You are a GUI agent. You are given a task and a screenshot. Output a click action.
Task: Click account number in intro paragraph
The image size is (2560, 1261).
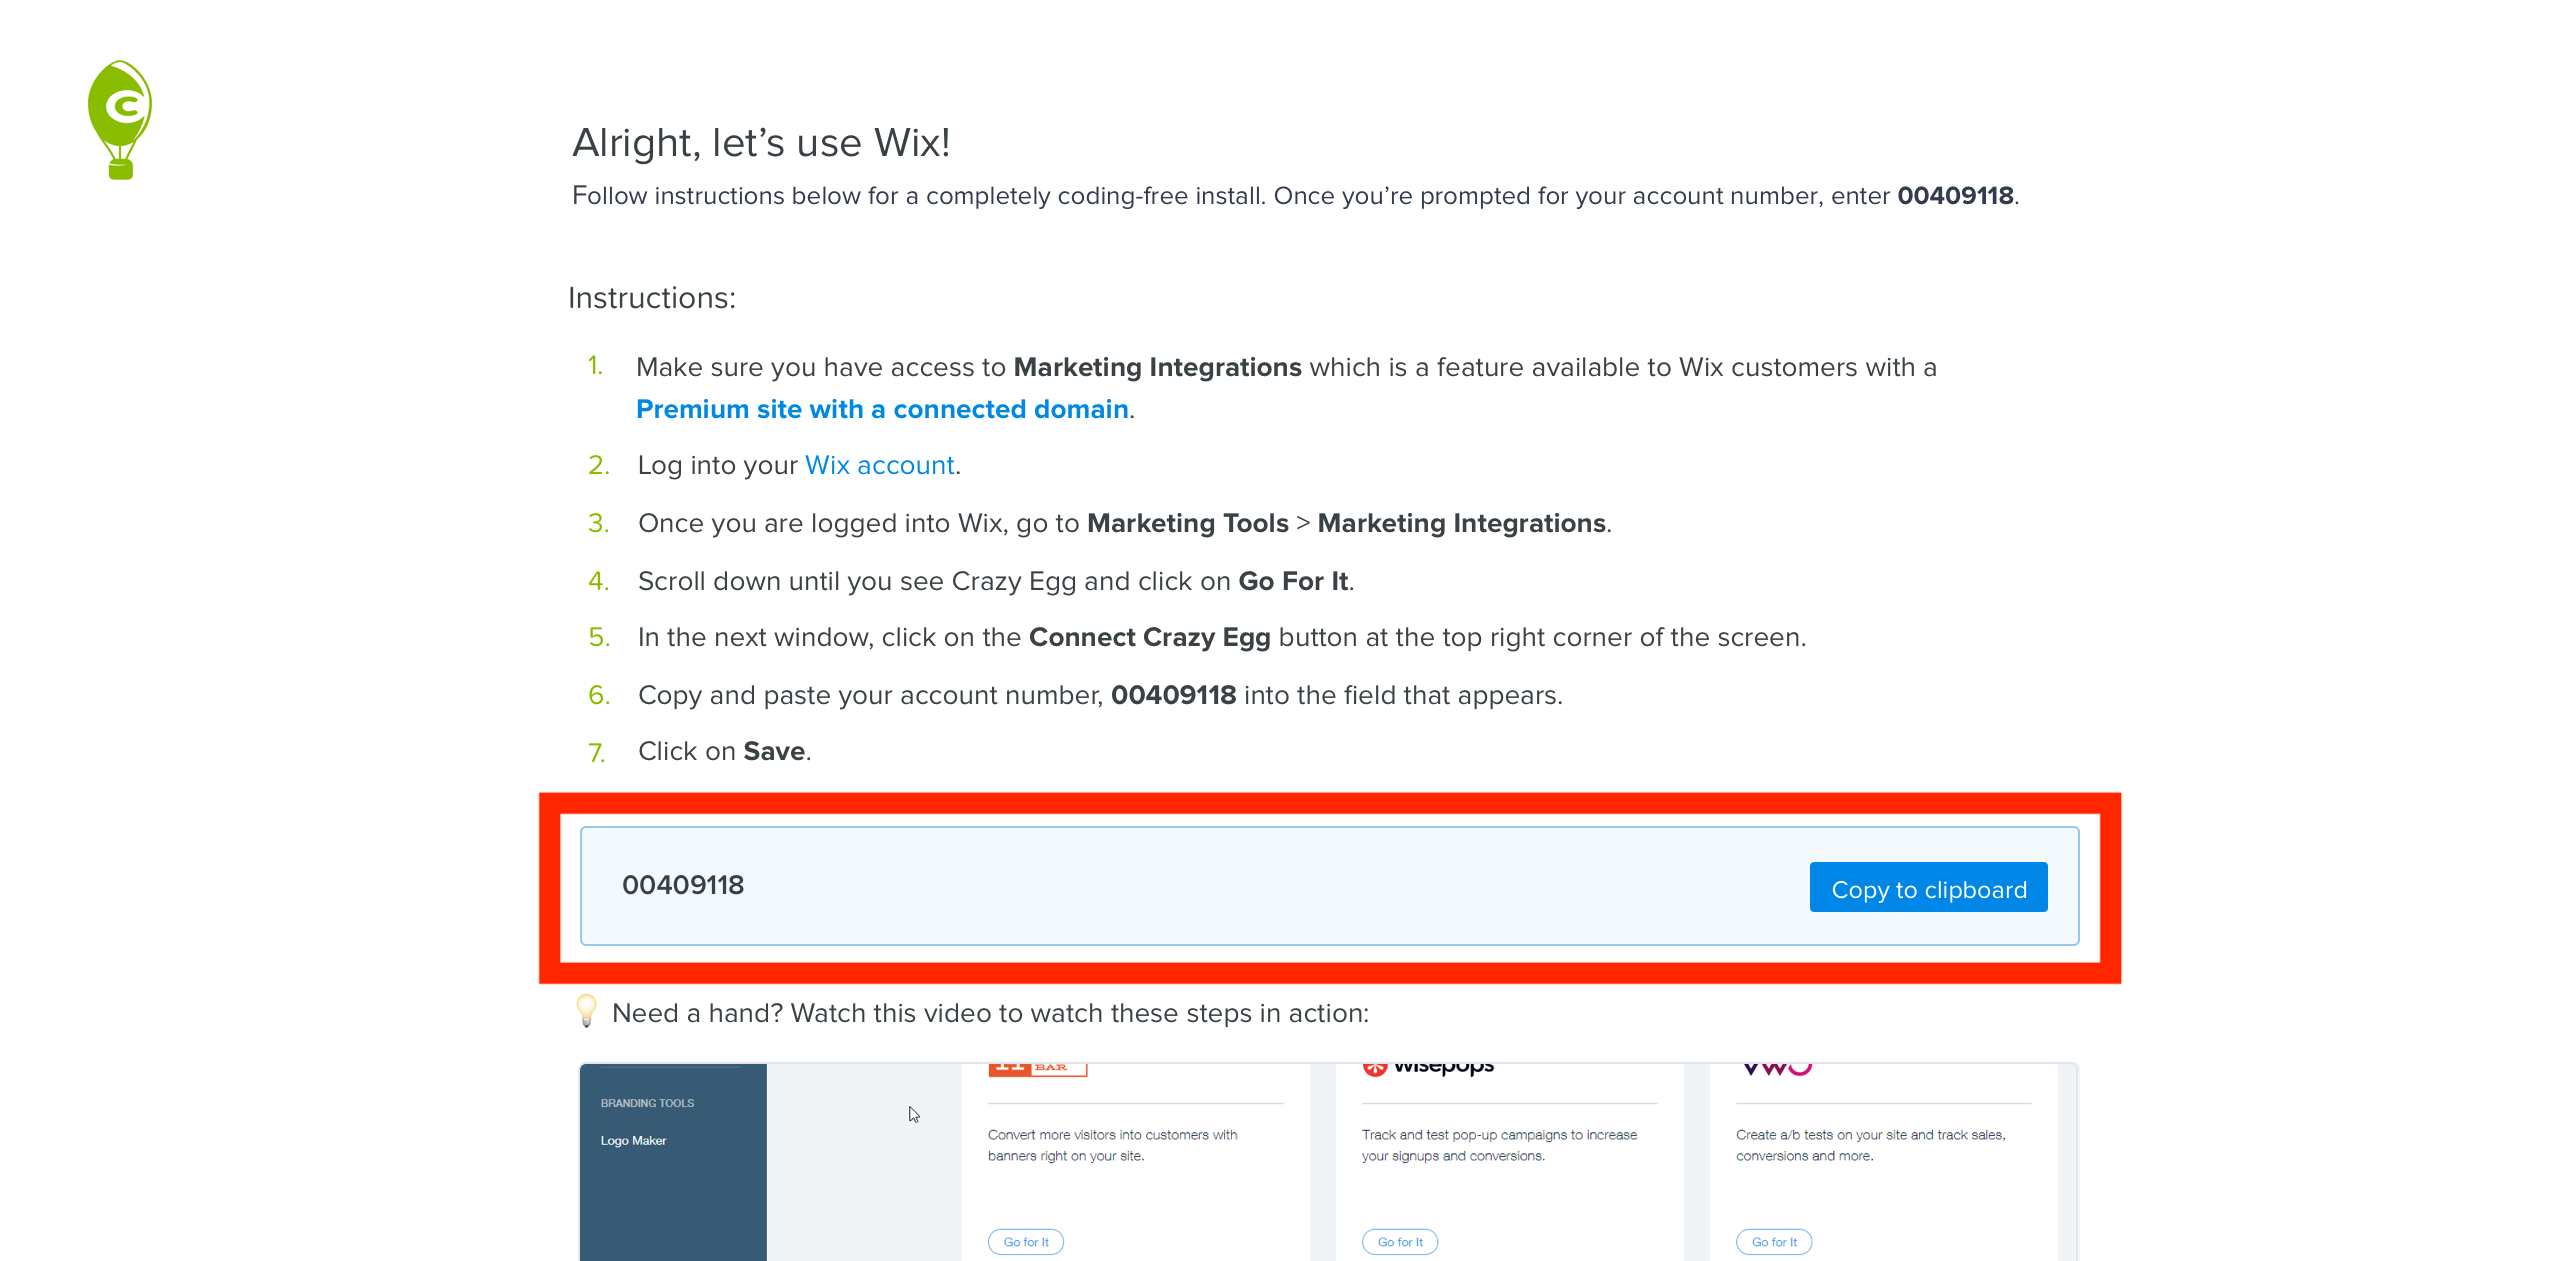1955,195
